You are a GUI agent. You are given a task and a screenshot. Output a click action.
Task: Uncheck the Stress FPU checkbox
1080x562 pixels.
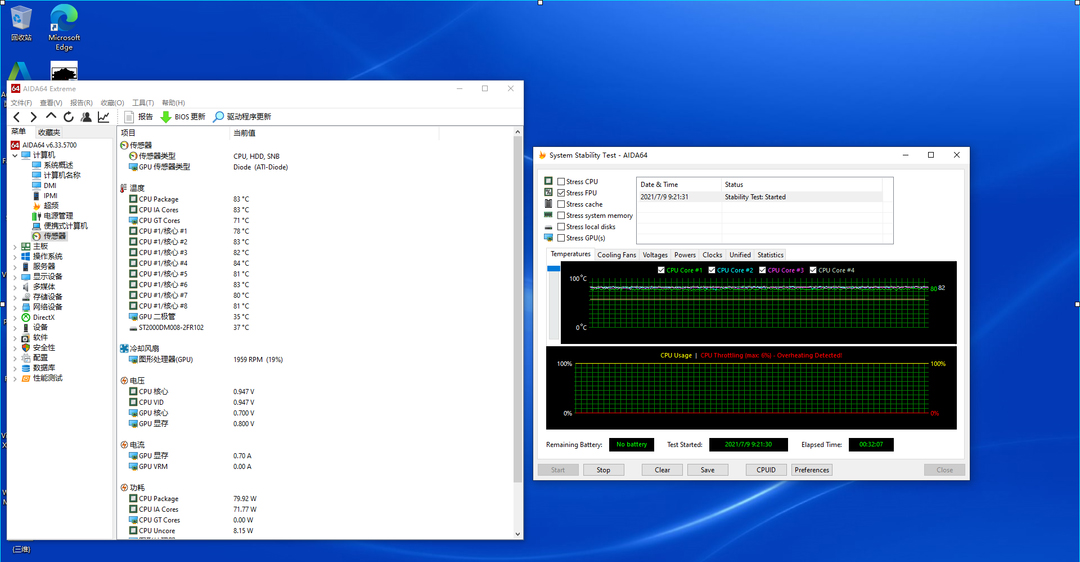[x=561, y=193]
